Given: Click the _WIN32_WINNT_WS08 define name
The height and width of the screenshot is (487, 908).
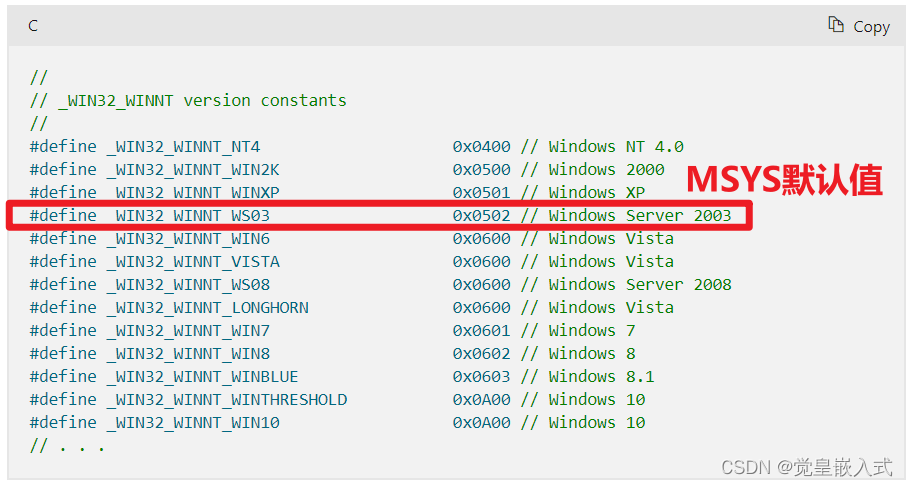Looking at the screenshot, I should tap(189, 285).
